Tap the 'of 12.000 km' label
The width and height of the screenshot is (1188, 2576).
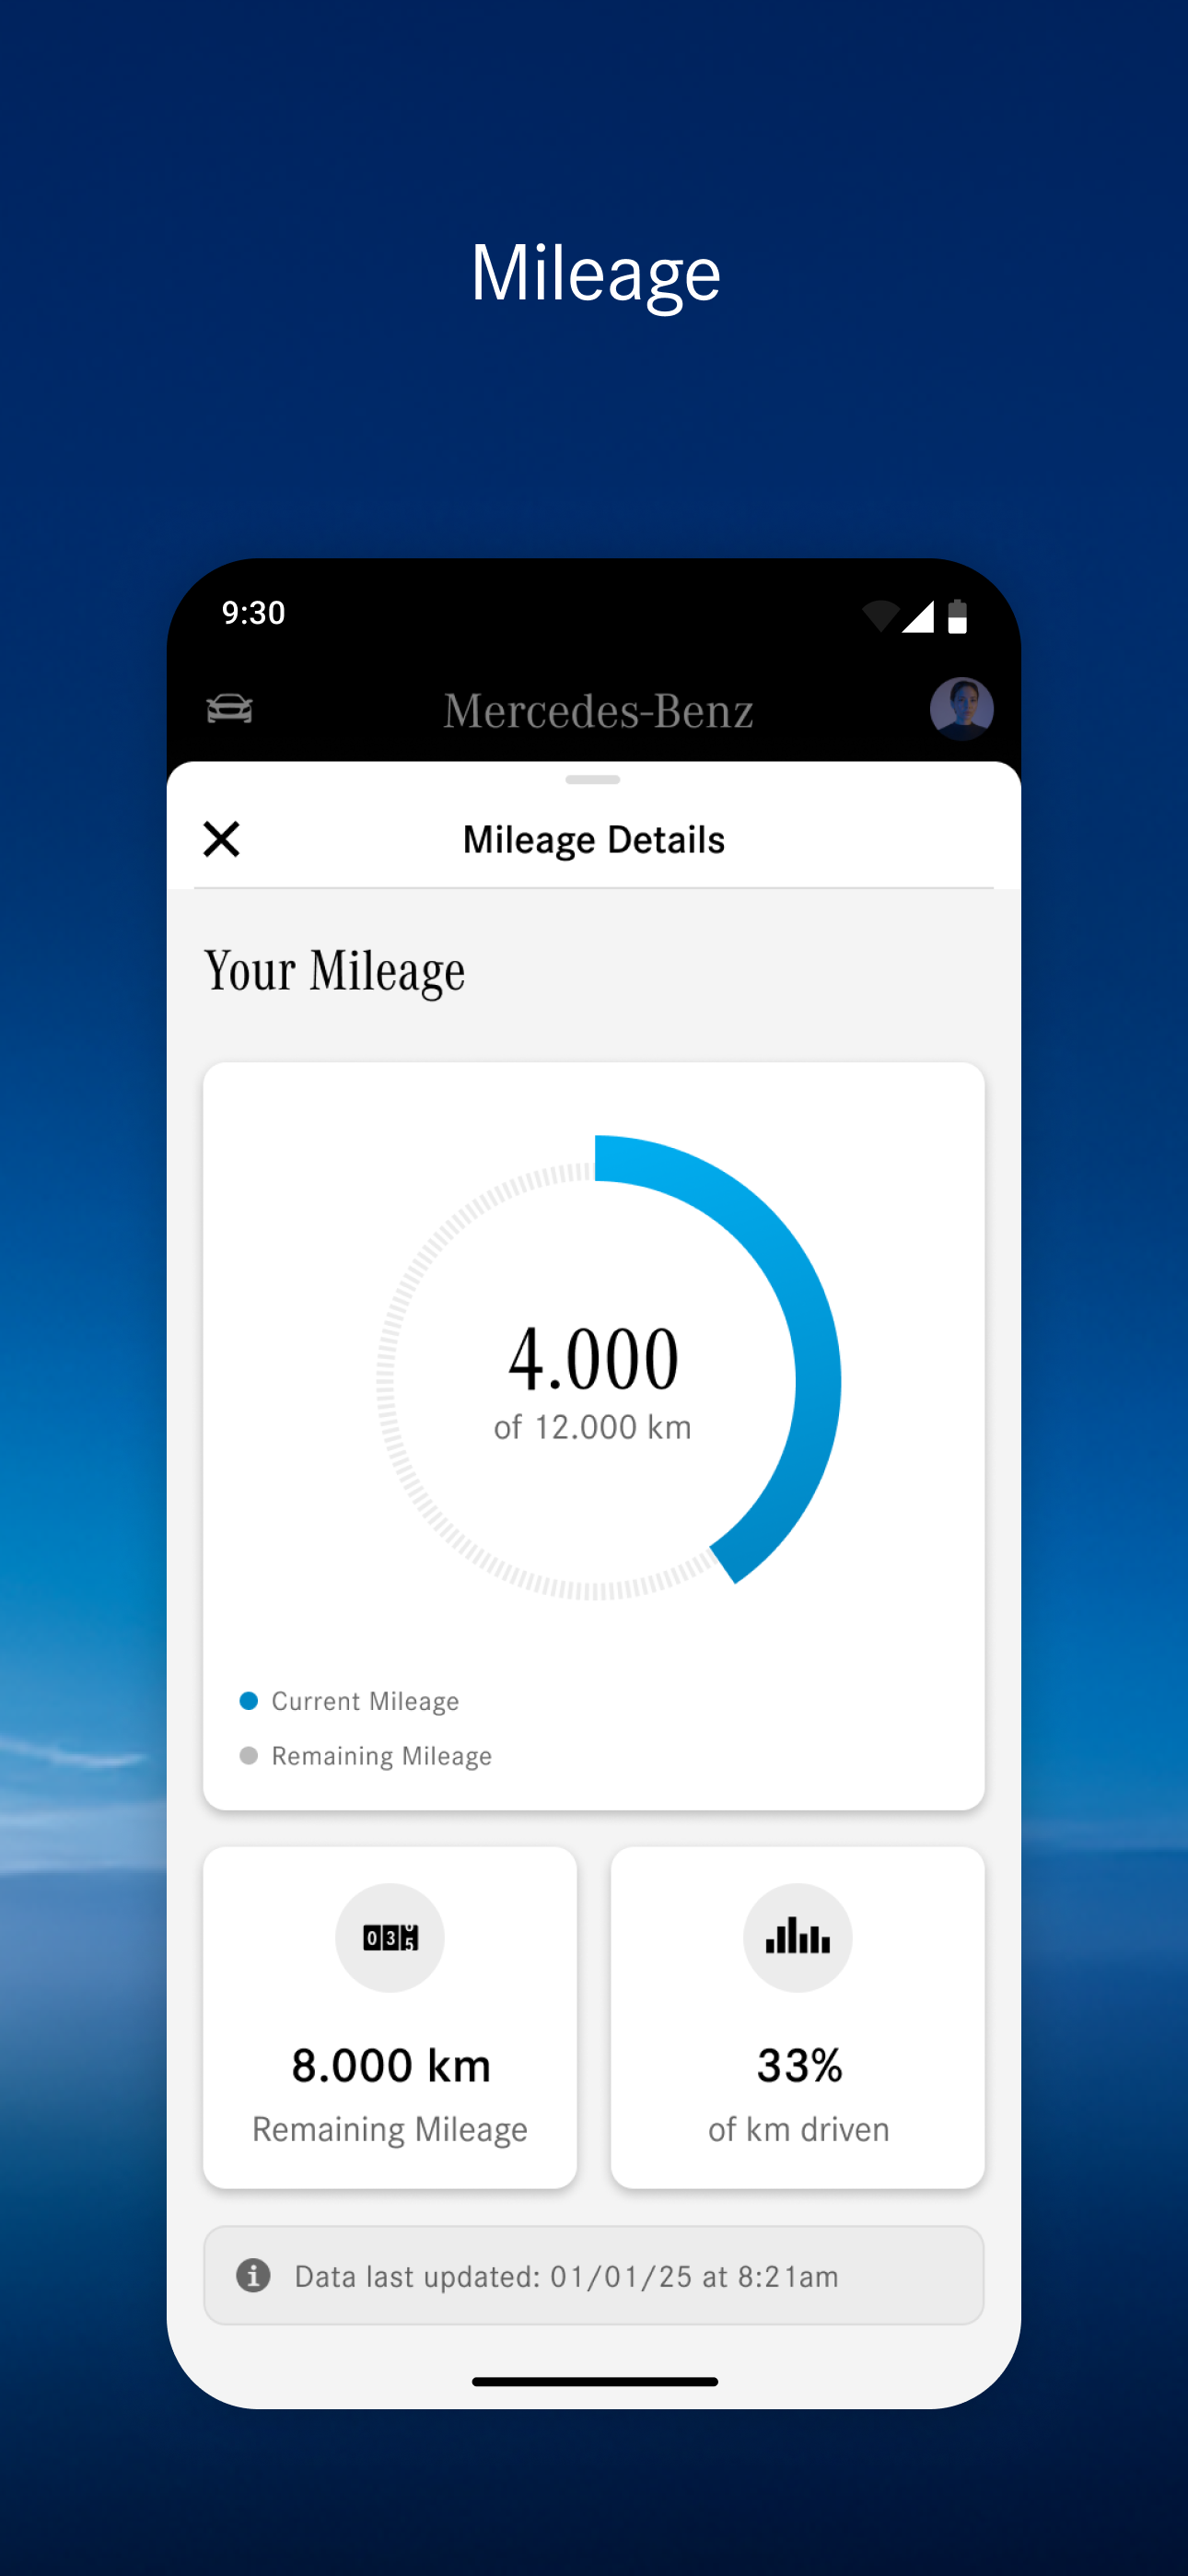[593, 1427]
